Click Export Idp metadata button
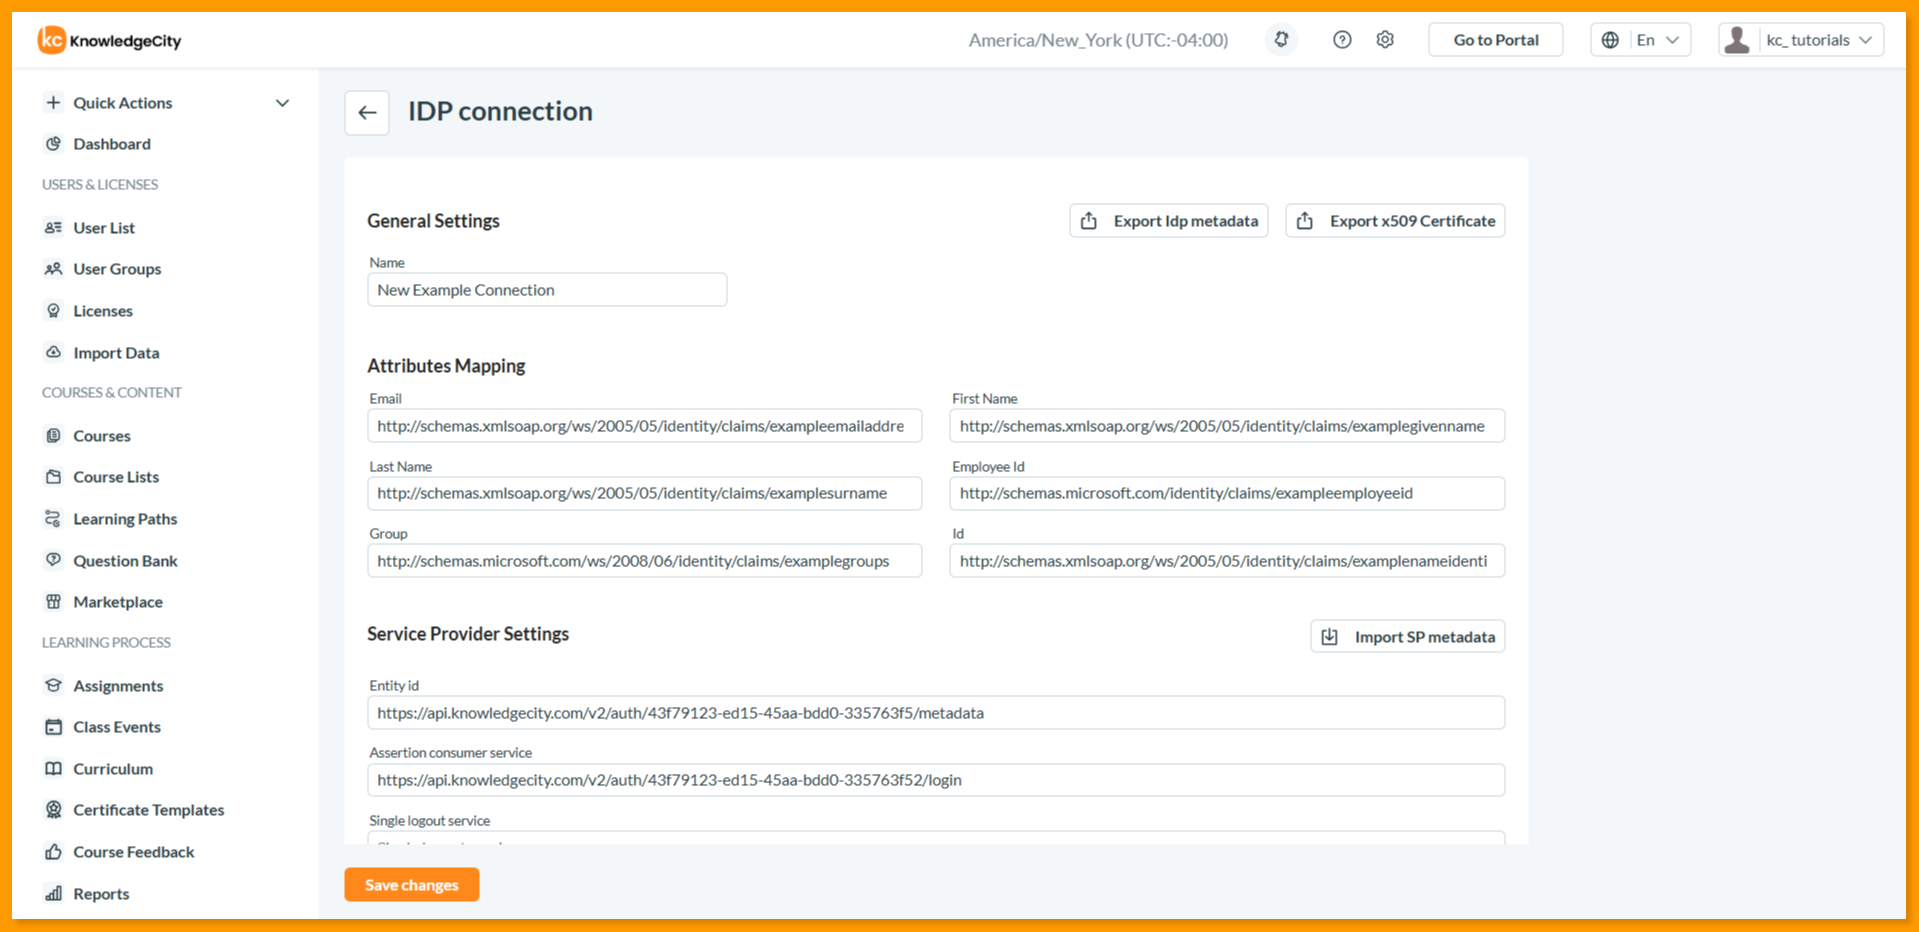This screenshot has width=1919, height=932. pos(1169,221)
